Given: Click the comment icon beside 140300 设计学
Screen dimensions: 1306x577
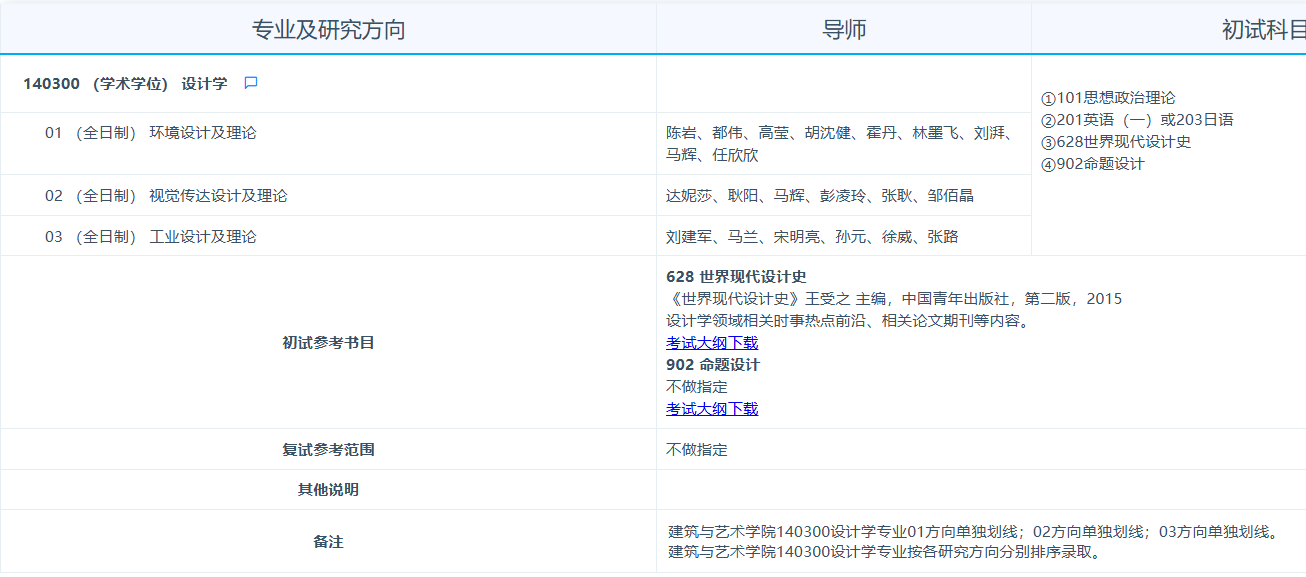Looking at the screenshot, I should click(x=251, y=83).
